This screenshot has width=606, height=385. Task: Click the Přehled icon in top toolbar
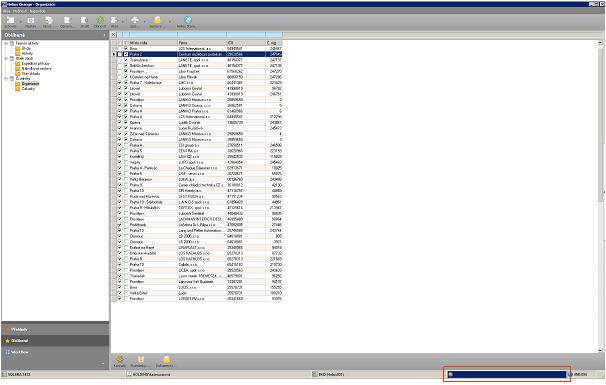pos(31,20)
